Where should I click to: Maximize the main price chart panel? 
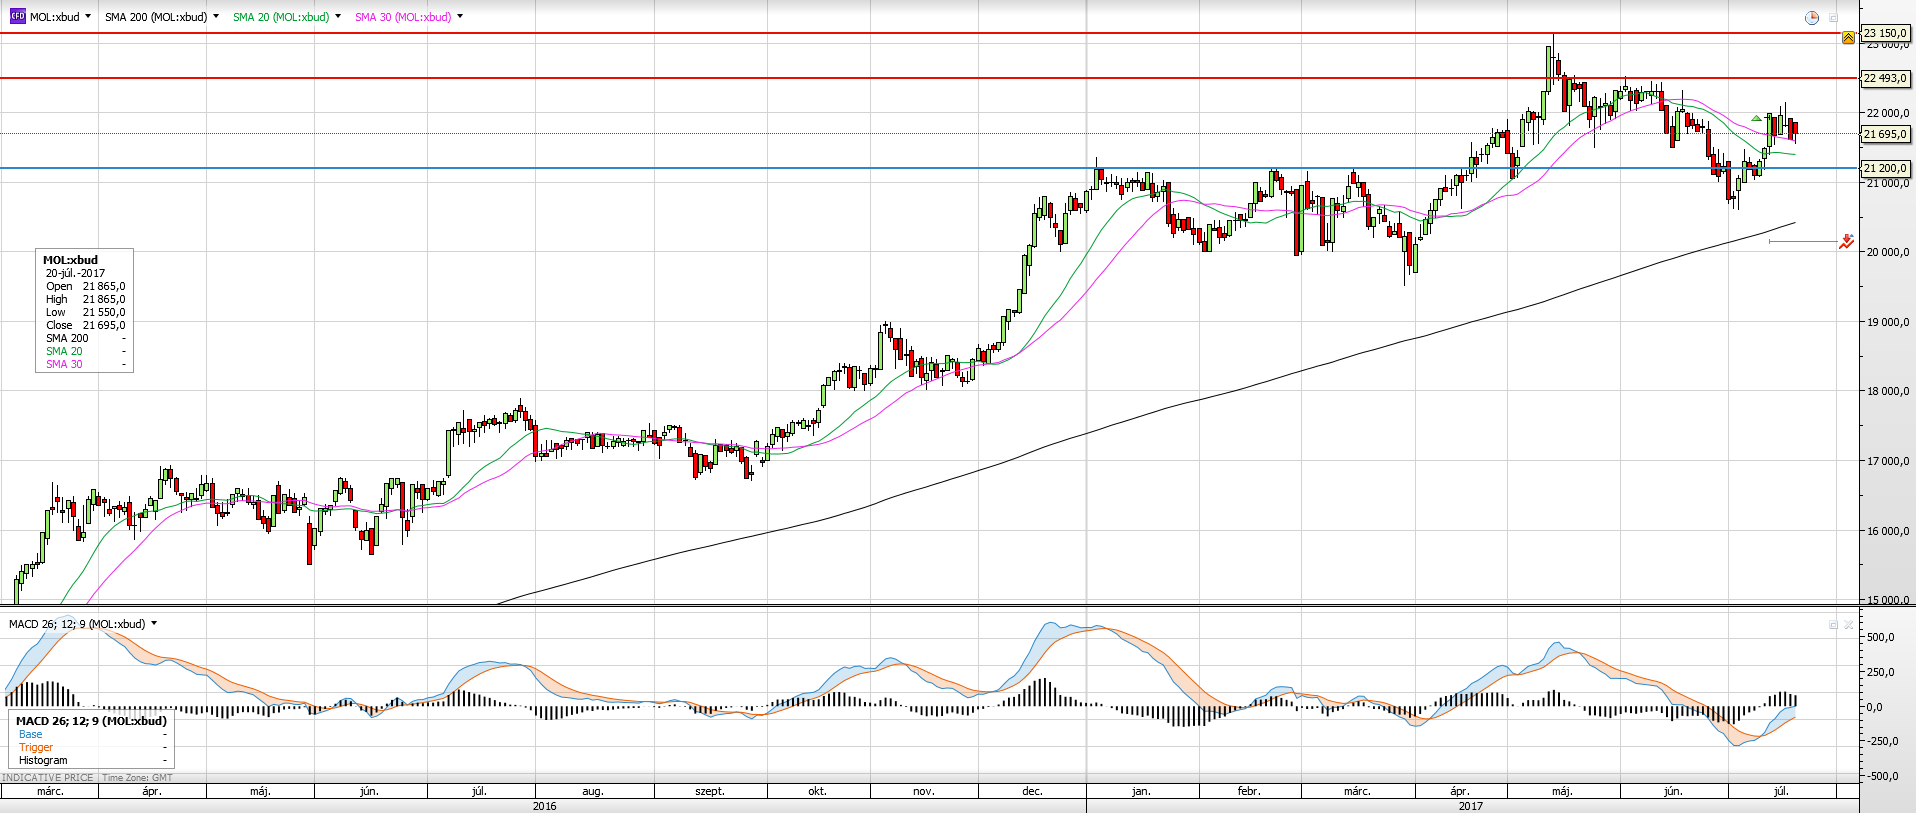tap(1833, 17)
